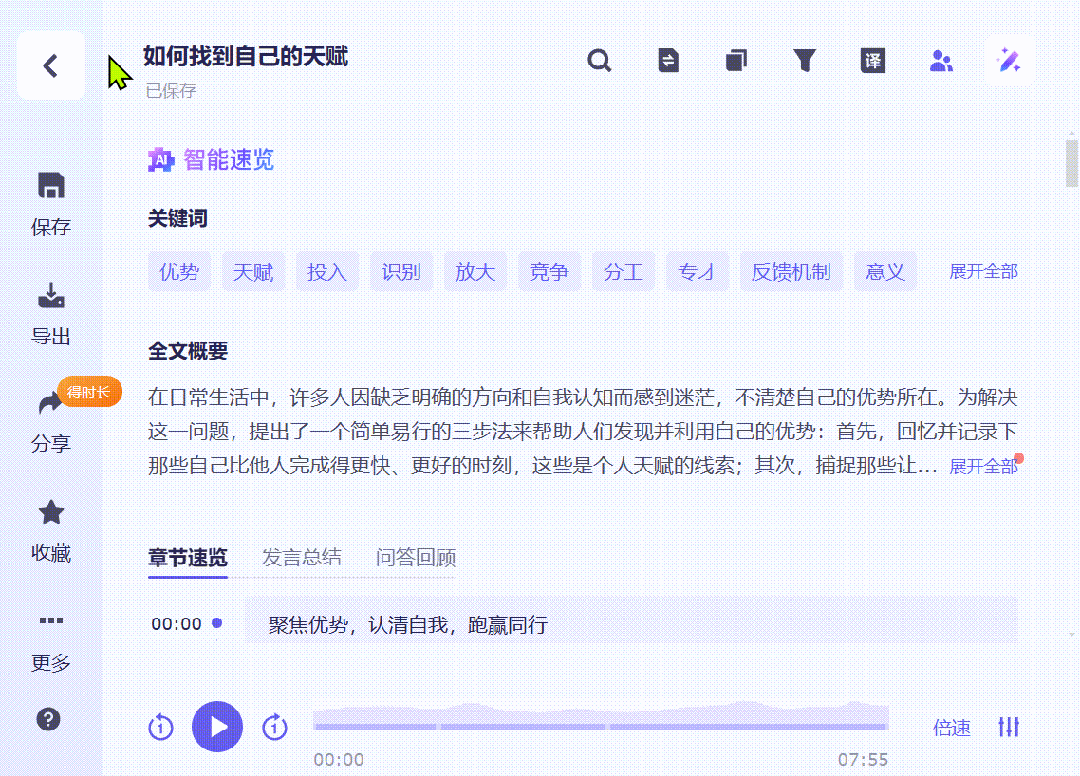This screenshot has width=1080, height=776.
Task: Open the 问答回顾 tab
Action: (414, 558)
